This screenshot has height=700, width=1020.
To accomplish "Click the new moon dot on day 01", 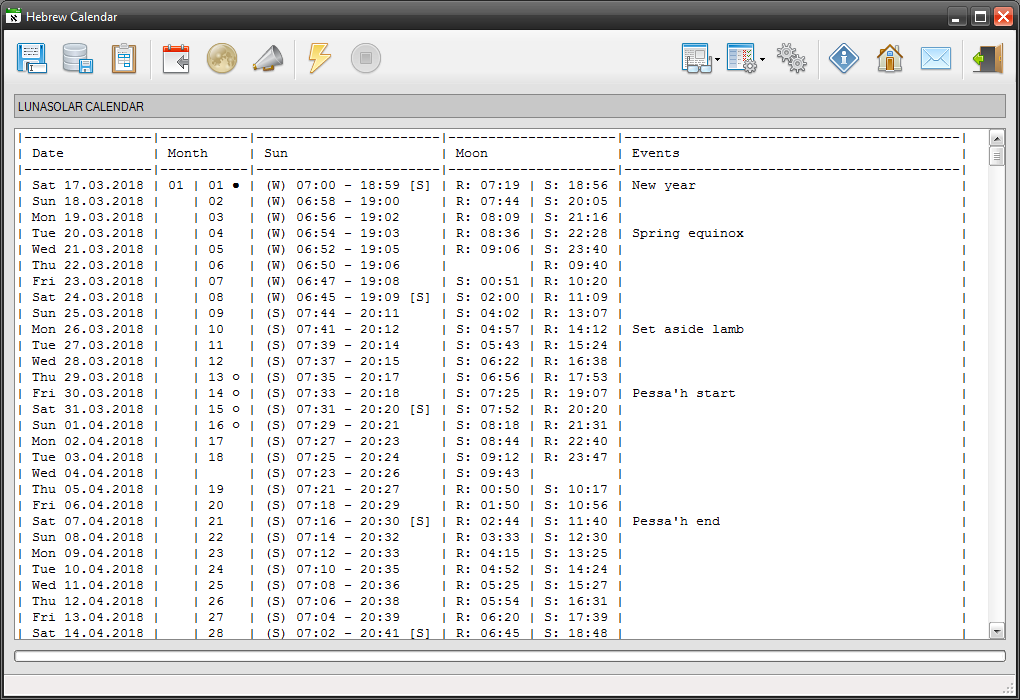I will 235,185.
